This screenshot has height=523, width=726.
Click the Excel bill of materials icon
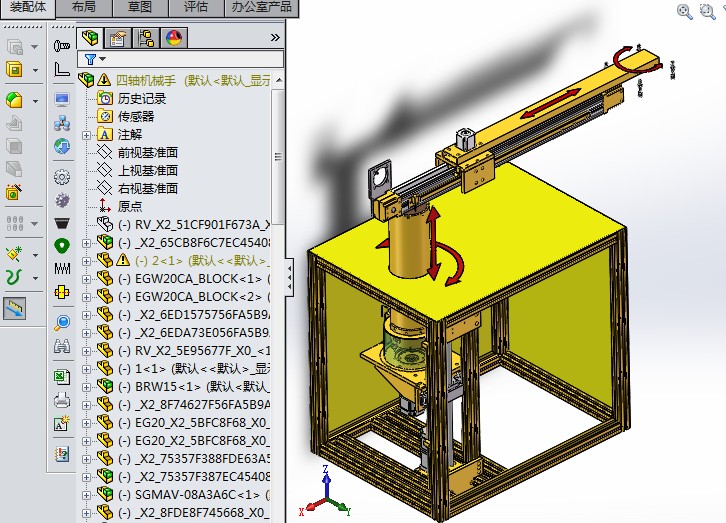click(x=62, y=377)
